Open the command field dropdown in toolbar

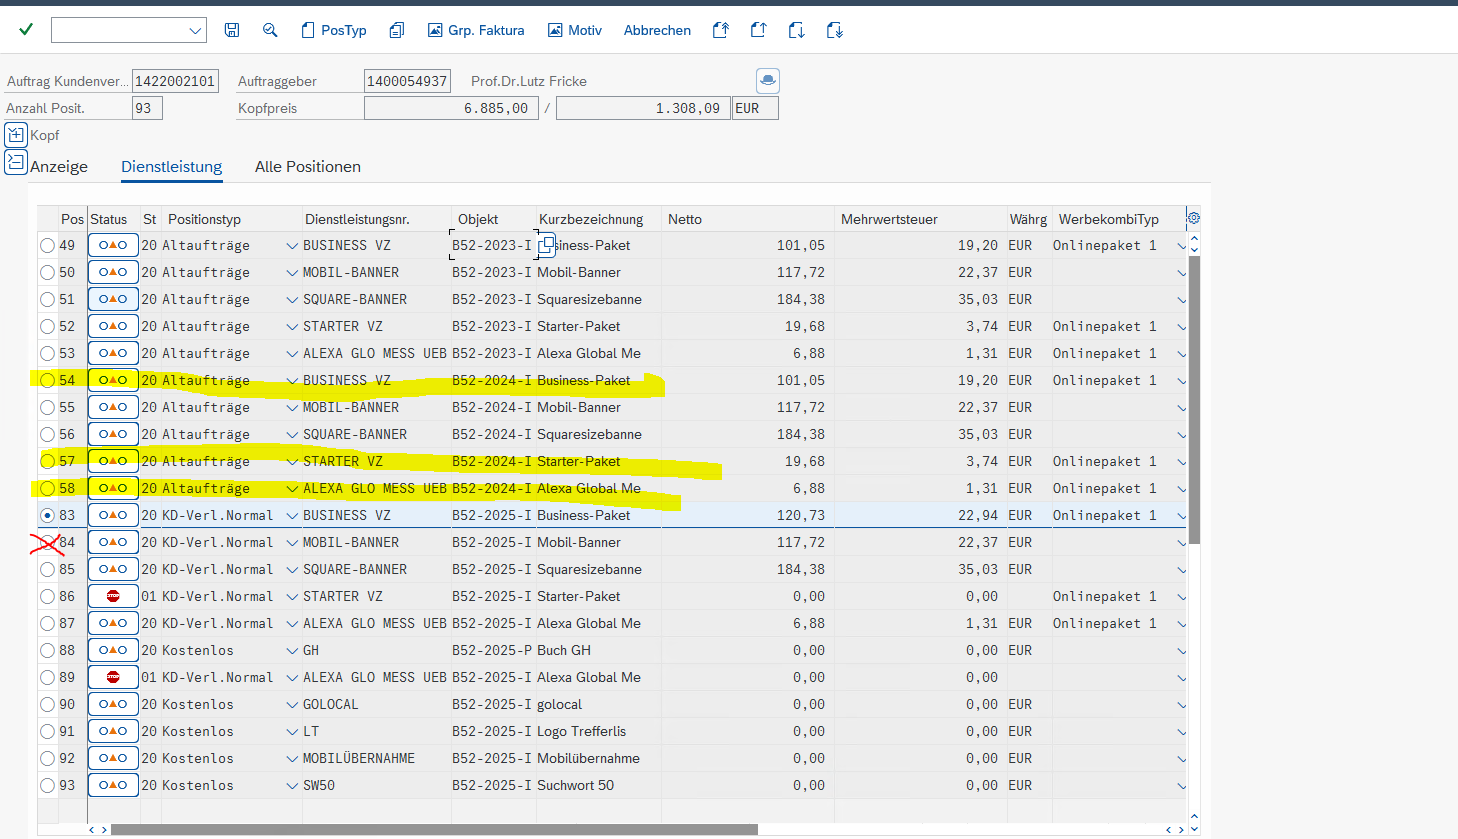(195, 31)
